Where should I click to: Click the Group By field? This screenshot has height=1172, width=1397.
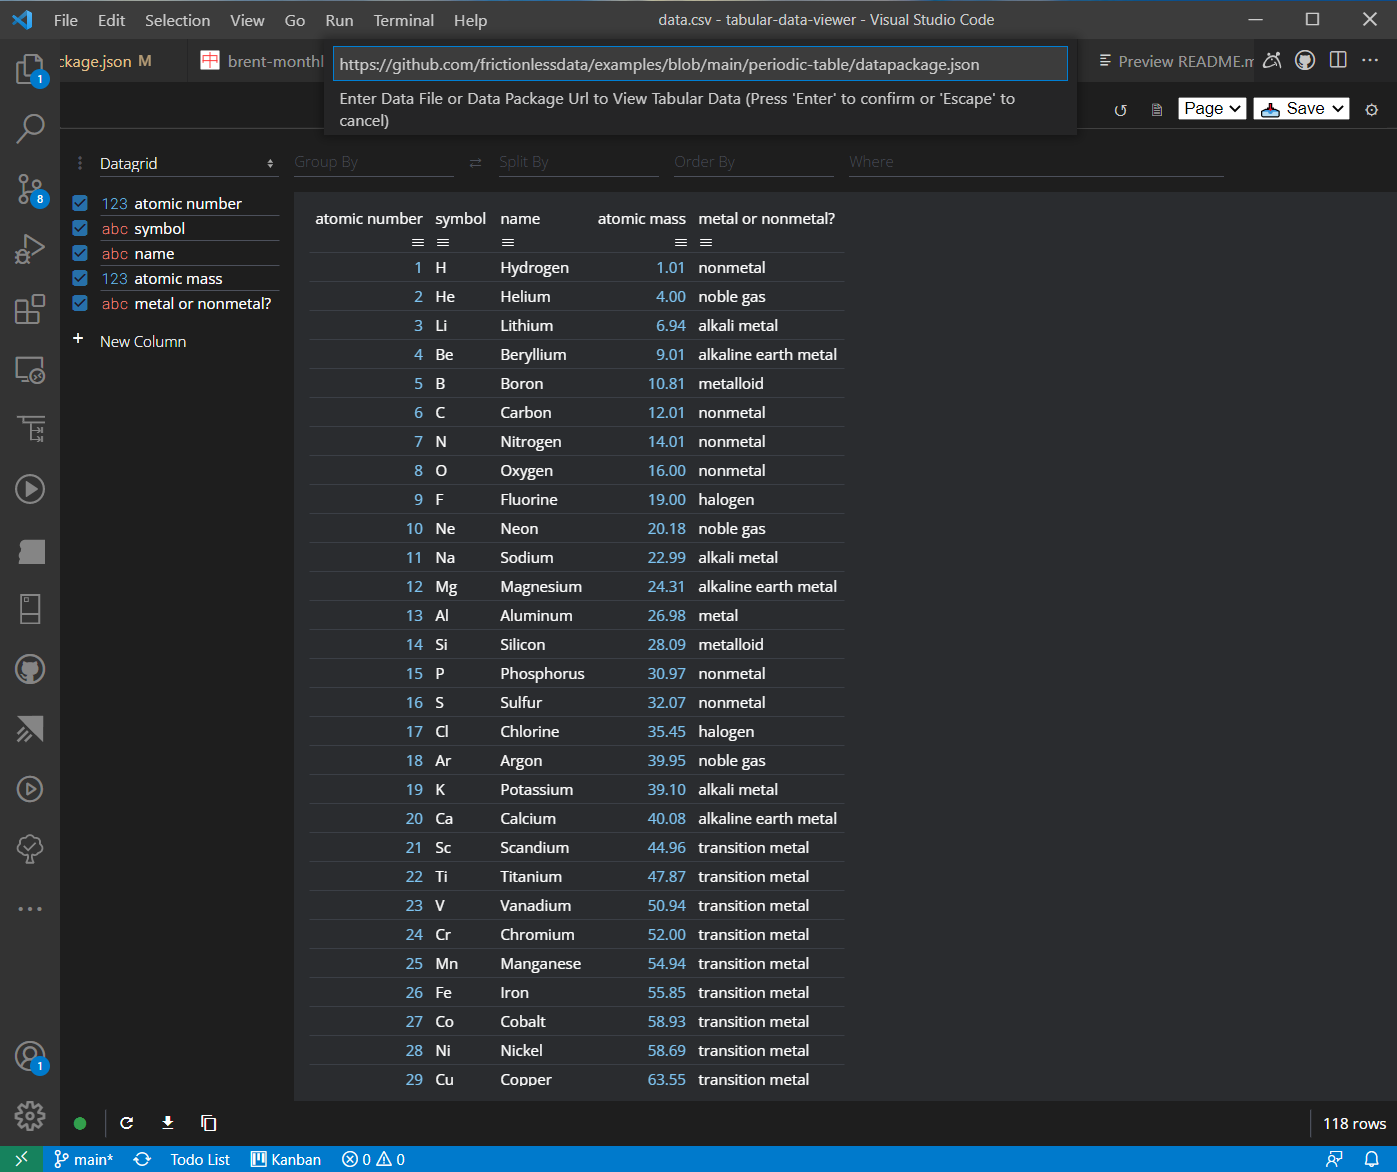[374, 162]
